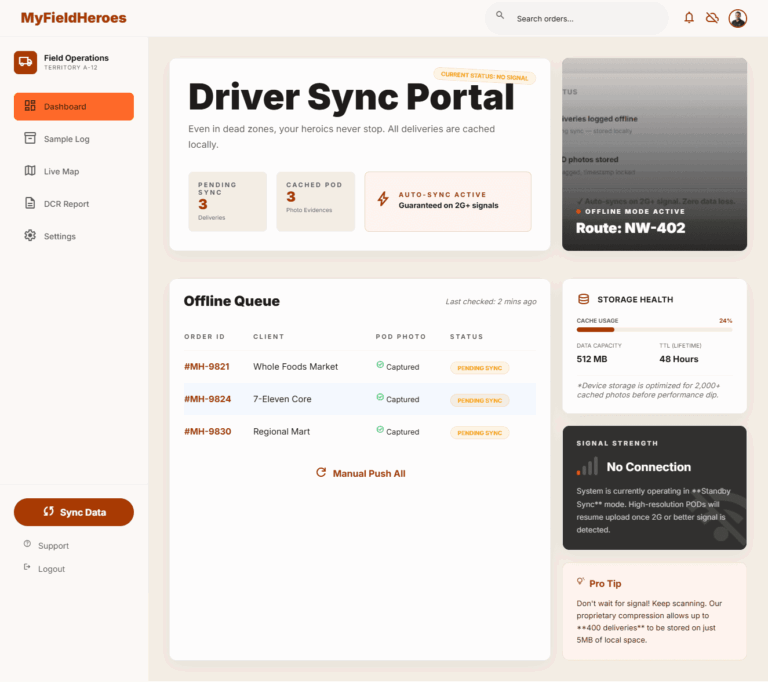Click the signal strength bars icon

click(587, 466)
